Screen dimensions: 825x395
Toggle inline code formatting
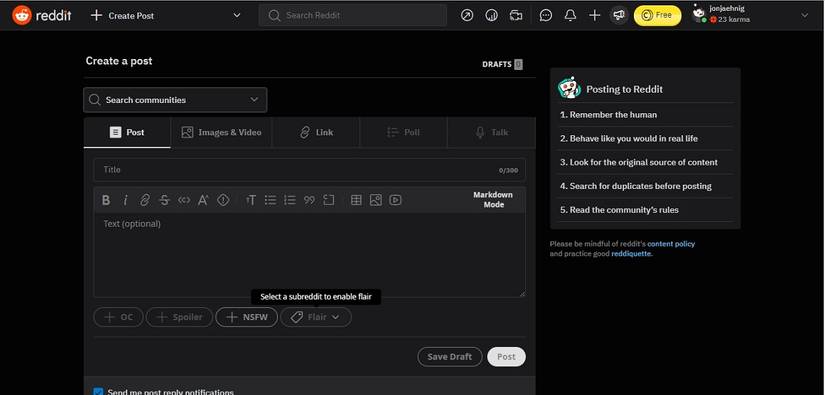click(184, 200)
